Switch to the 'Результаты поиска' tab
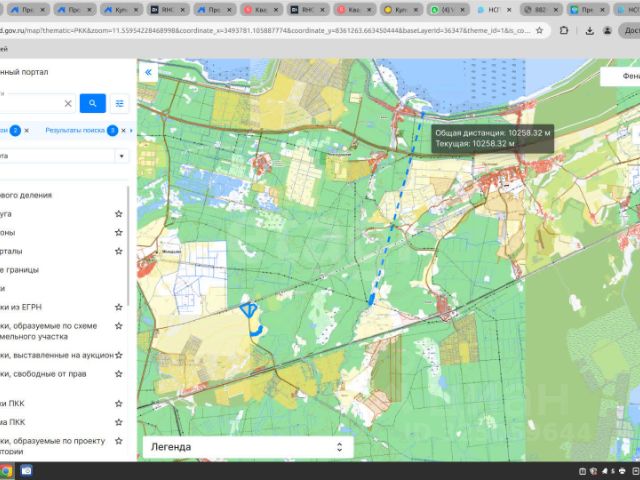The width and height of the screenshot is (640, 480). 75,130
